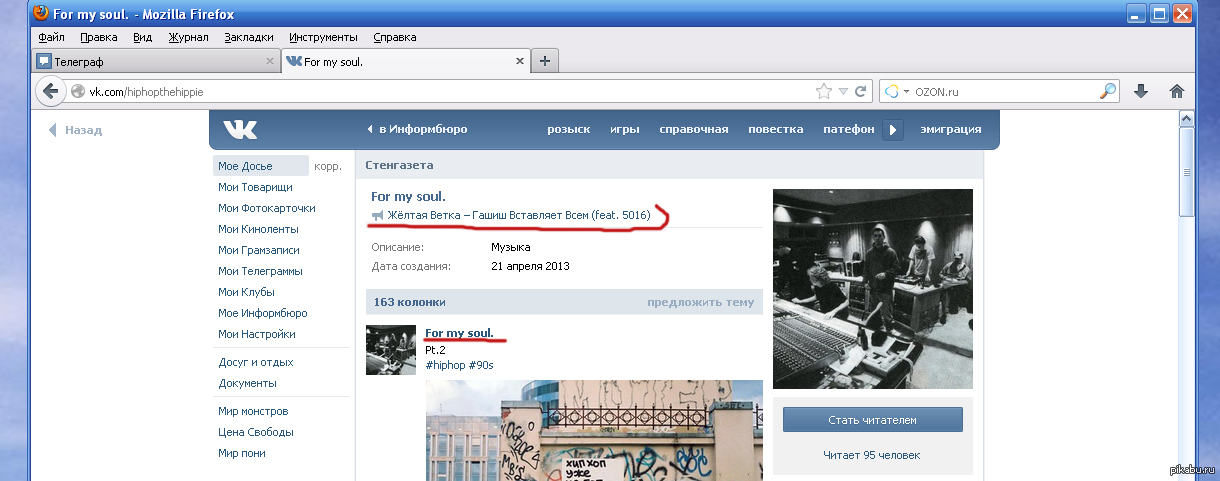Screen dimensions: 1220x481
Task: Go to Firefox home page icon
Action: click(1177, 91)
